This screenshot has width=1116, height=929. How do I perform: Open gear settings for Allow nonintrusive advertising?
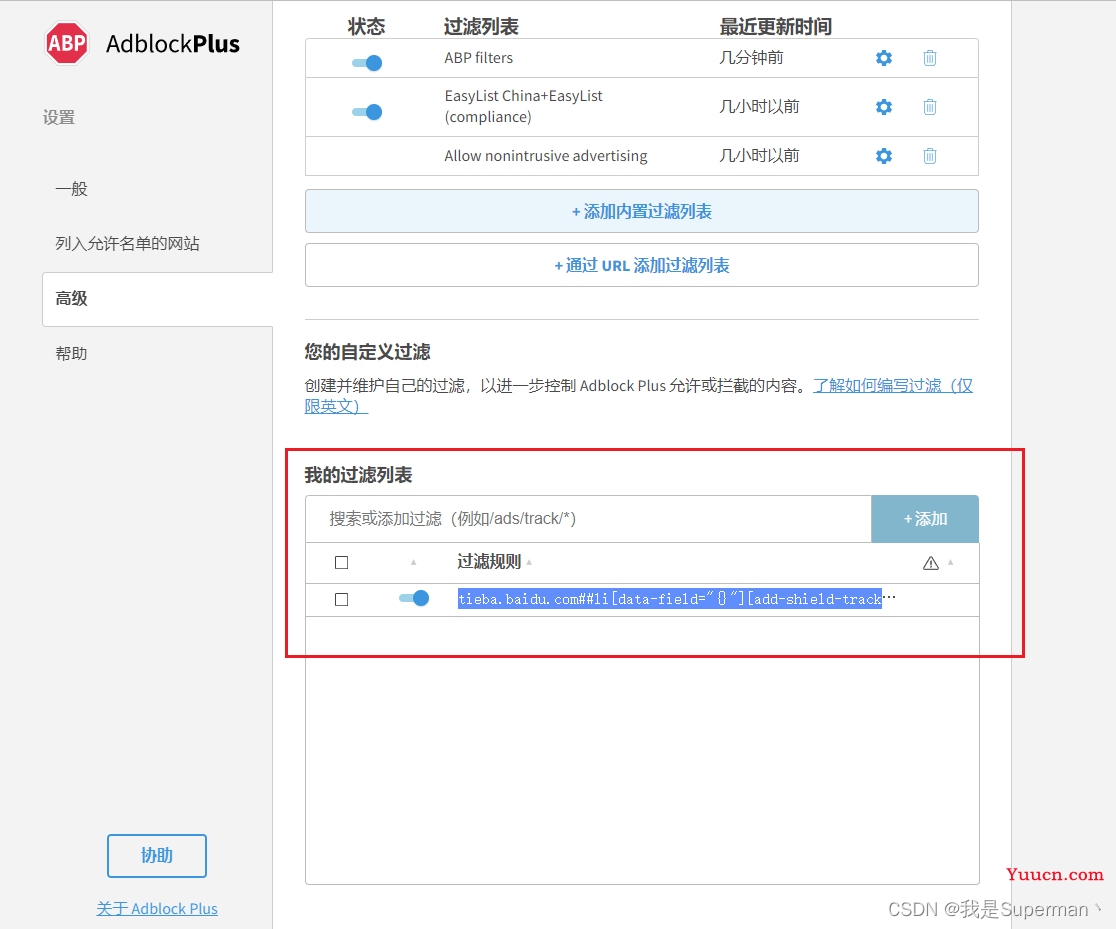point(883,156)
